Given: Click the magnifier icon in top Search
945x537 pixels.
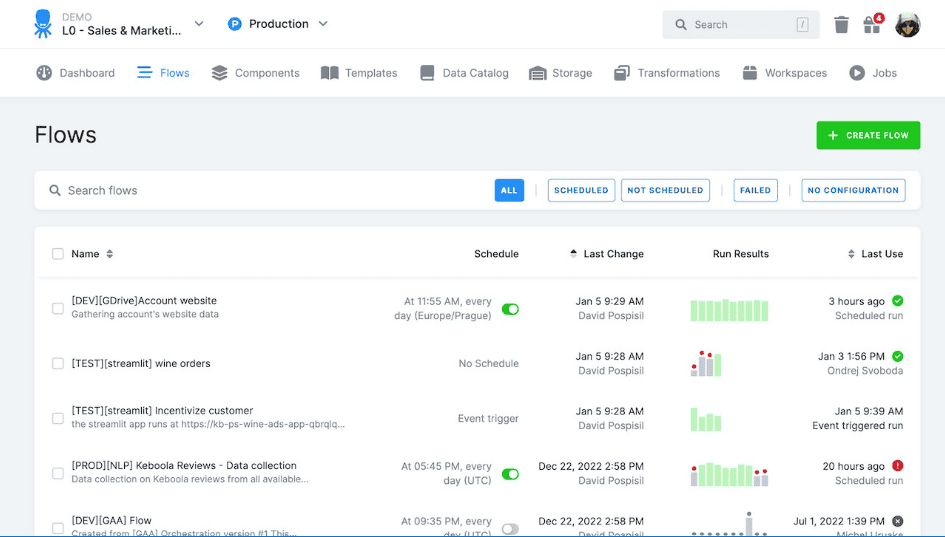Looking at the screenshot, I should 681,25.
